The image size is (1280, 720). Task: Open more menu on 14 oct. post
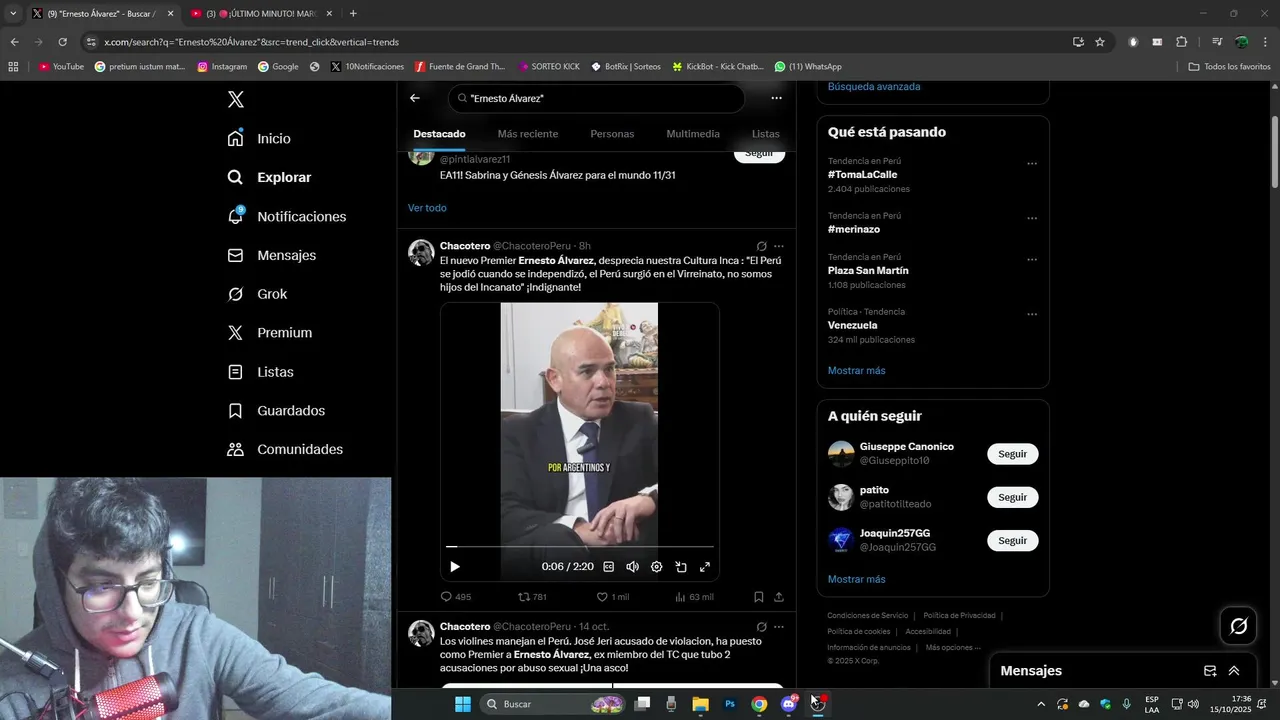coord(779,627)
